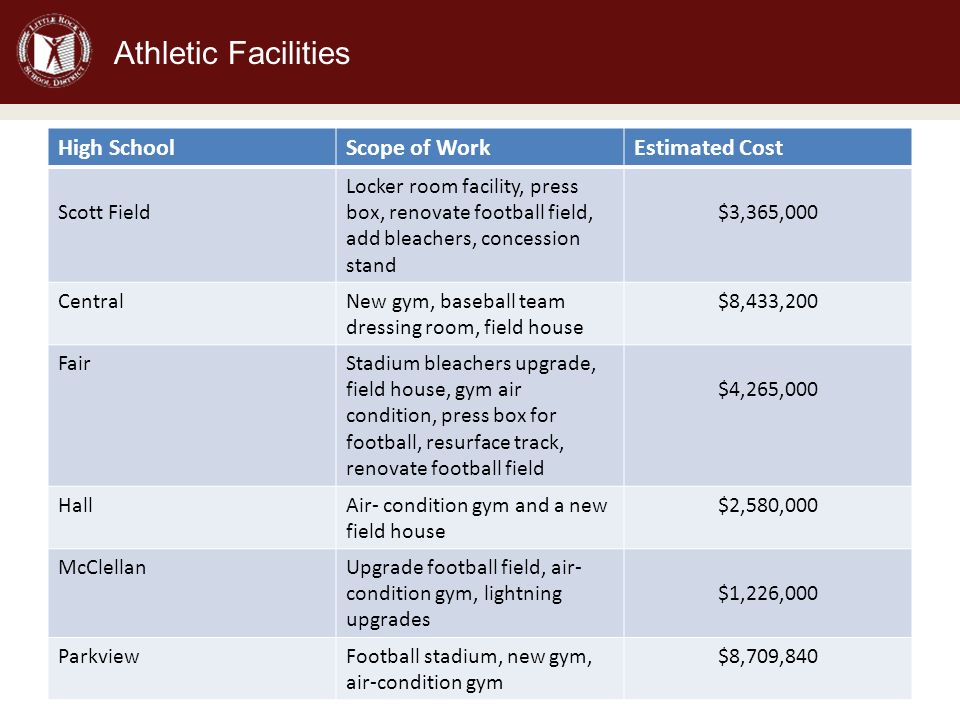Select the $4,265,000 cost for Fair
960x720 pixels.
click(x=768, y=389)
